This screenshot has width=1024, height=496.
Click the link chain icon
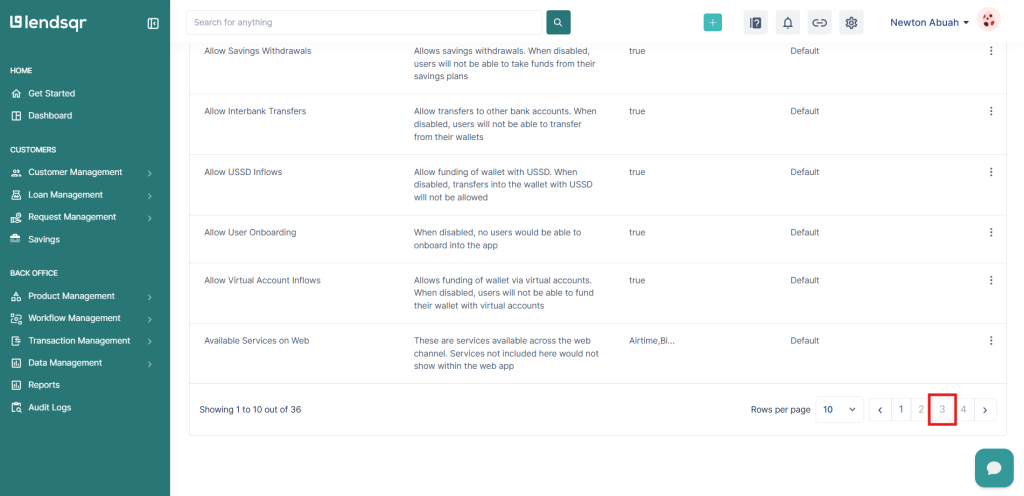[819, 23]
